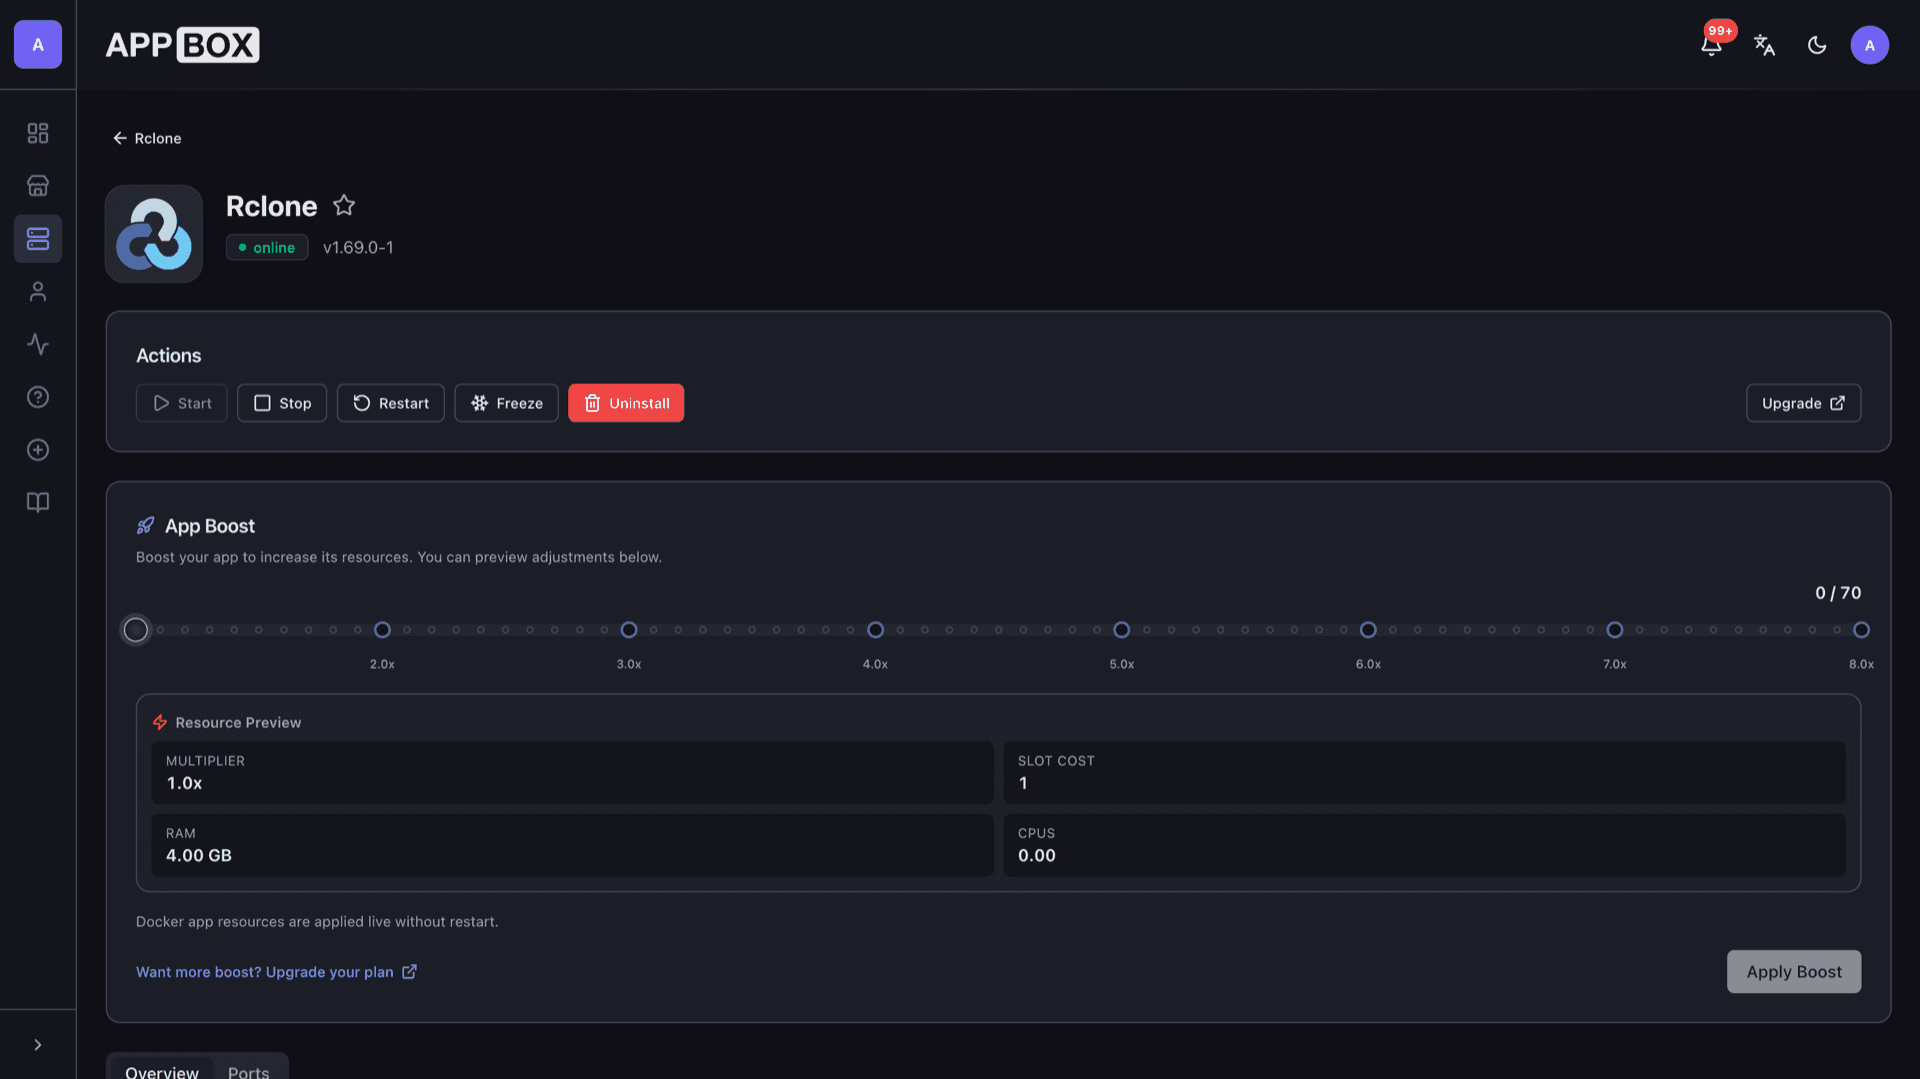The image size is (1920, 1079).
Task: Go back using the Rclone arrow link
Action: coord(147,138)
